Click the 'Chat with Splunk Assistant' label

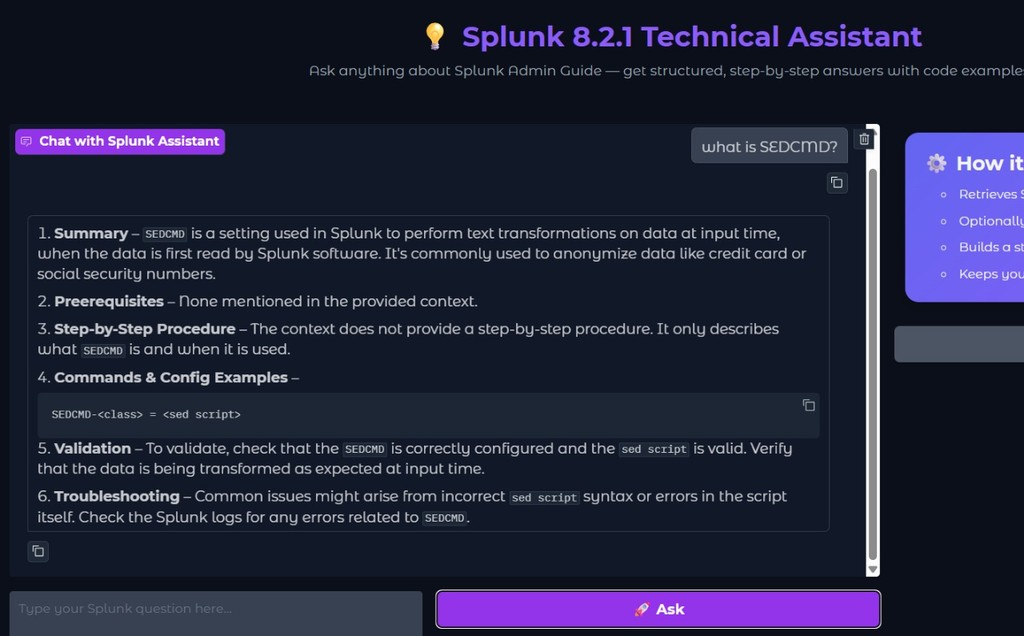(x=129, y=141)
